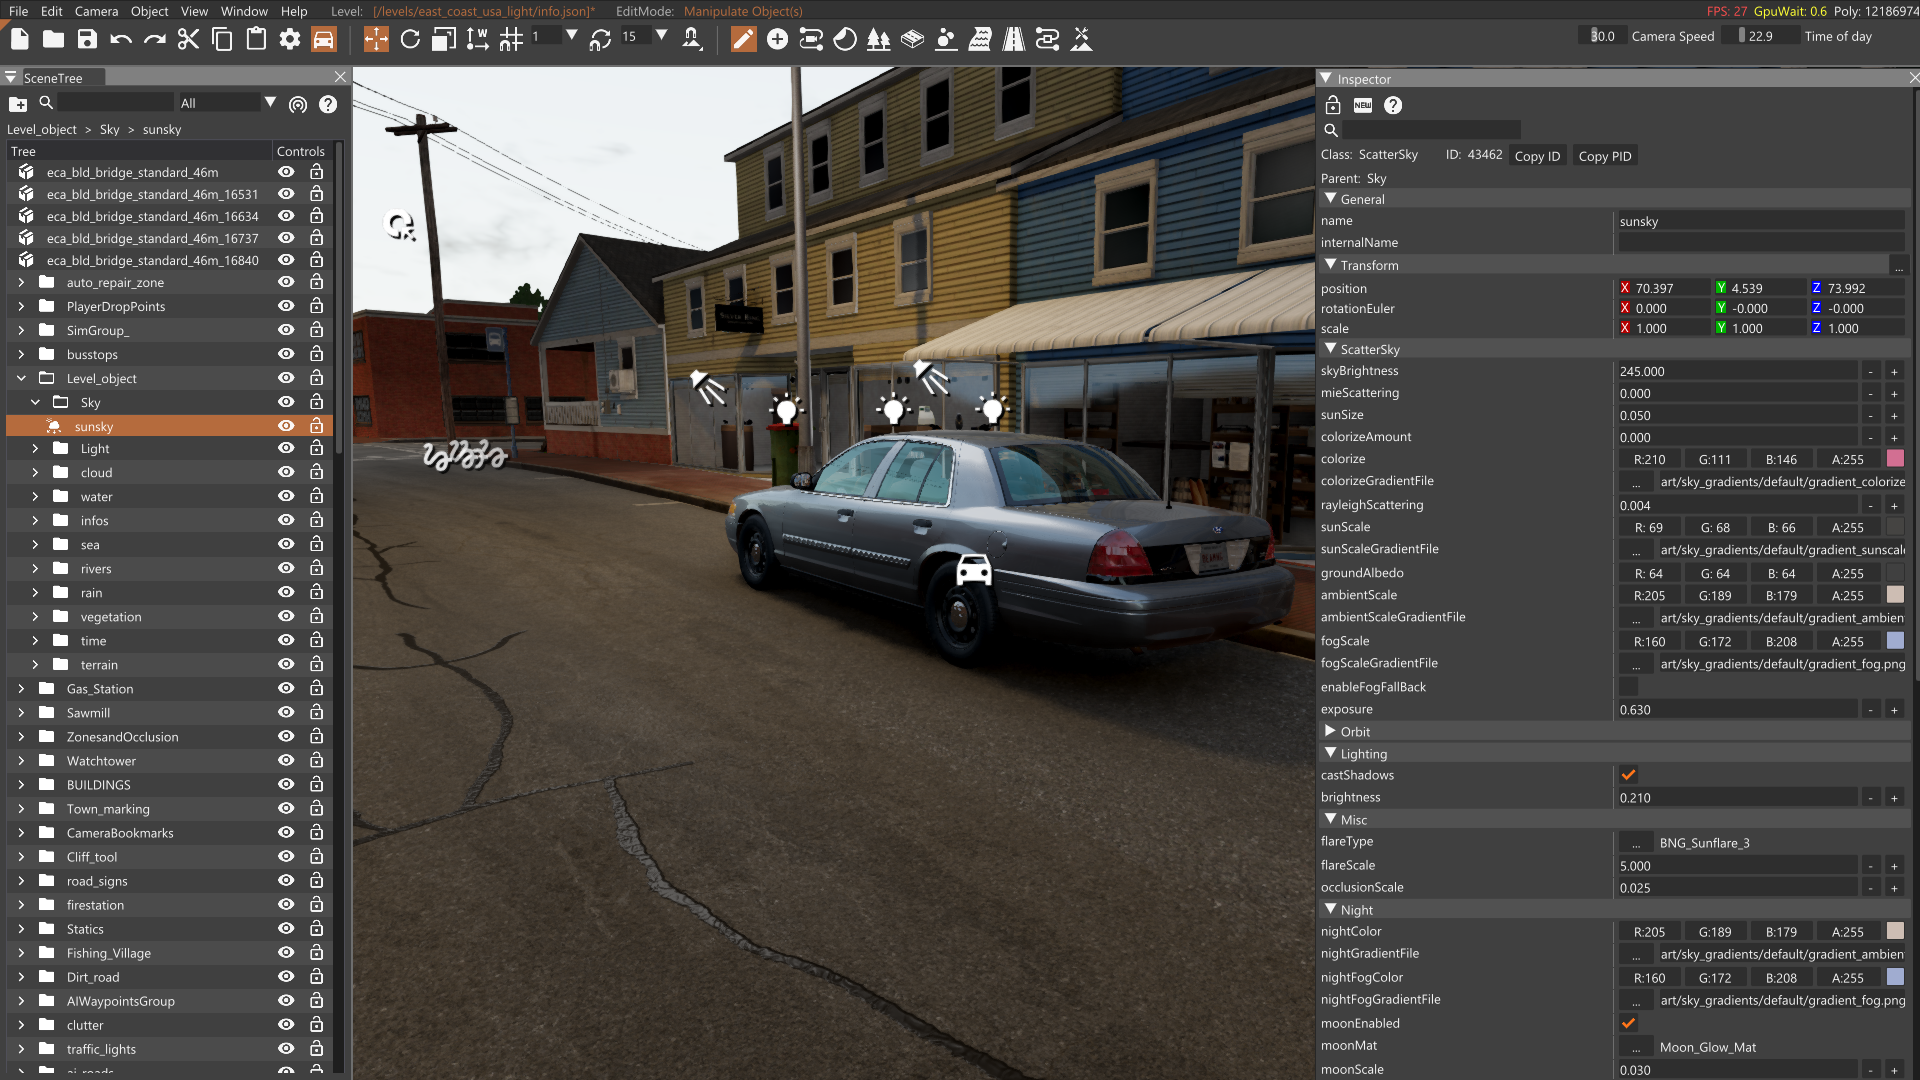Open the Window menu

pos(244,11)
